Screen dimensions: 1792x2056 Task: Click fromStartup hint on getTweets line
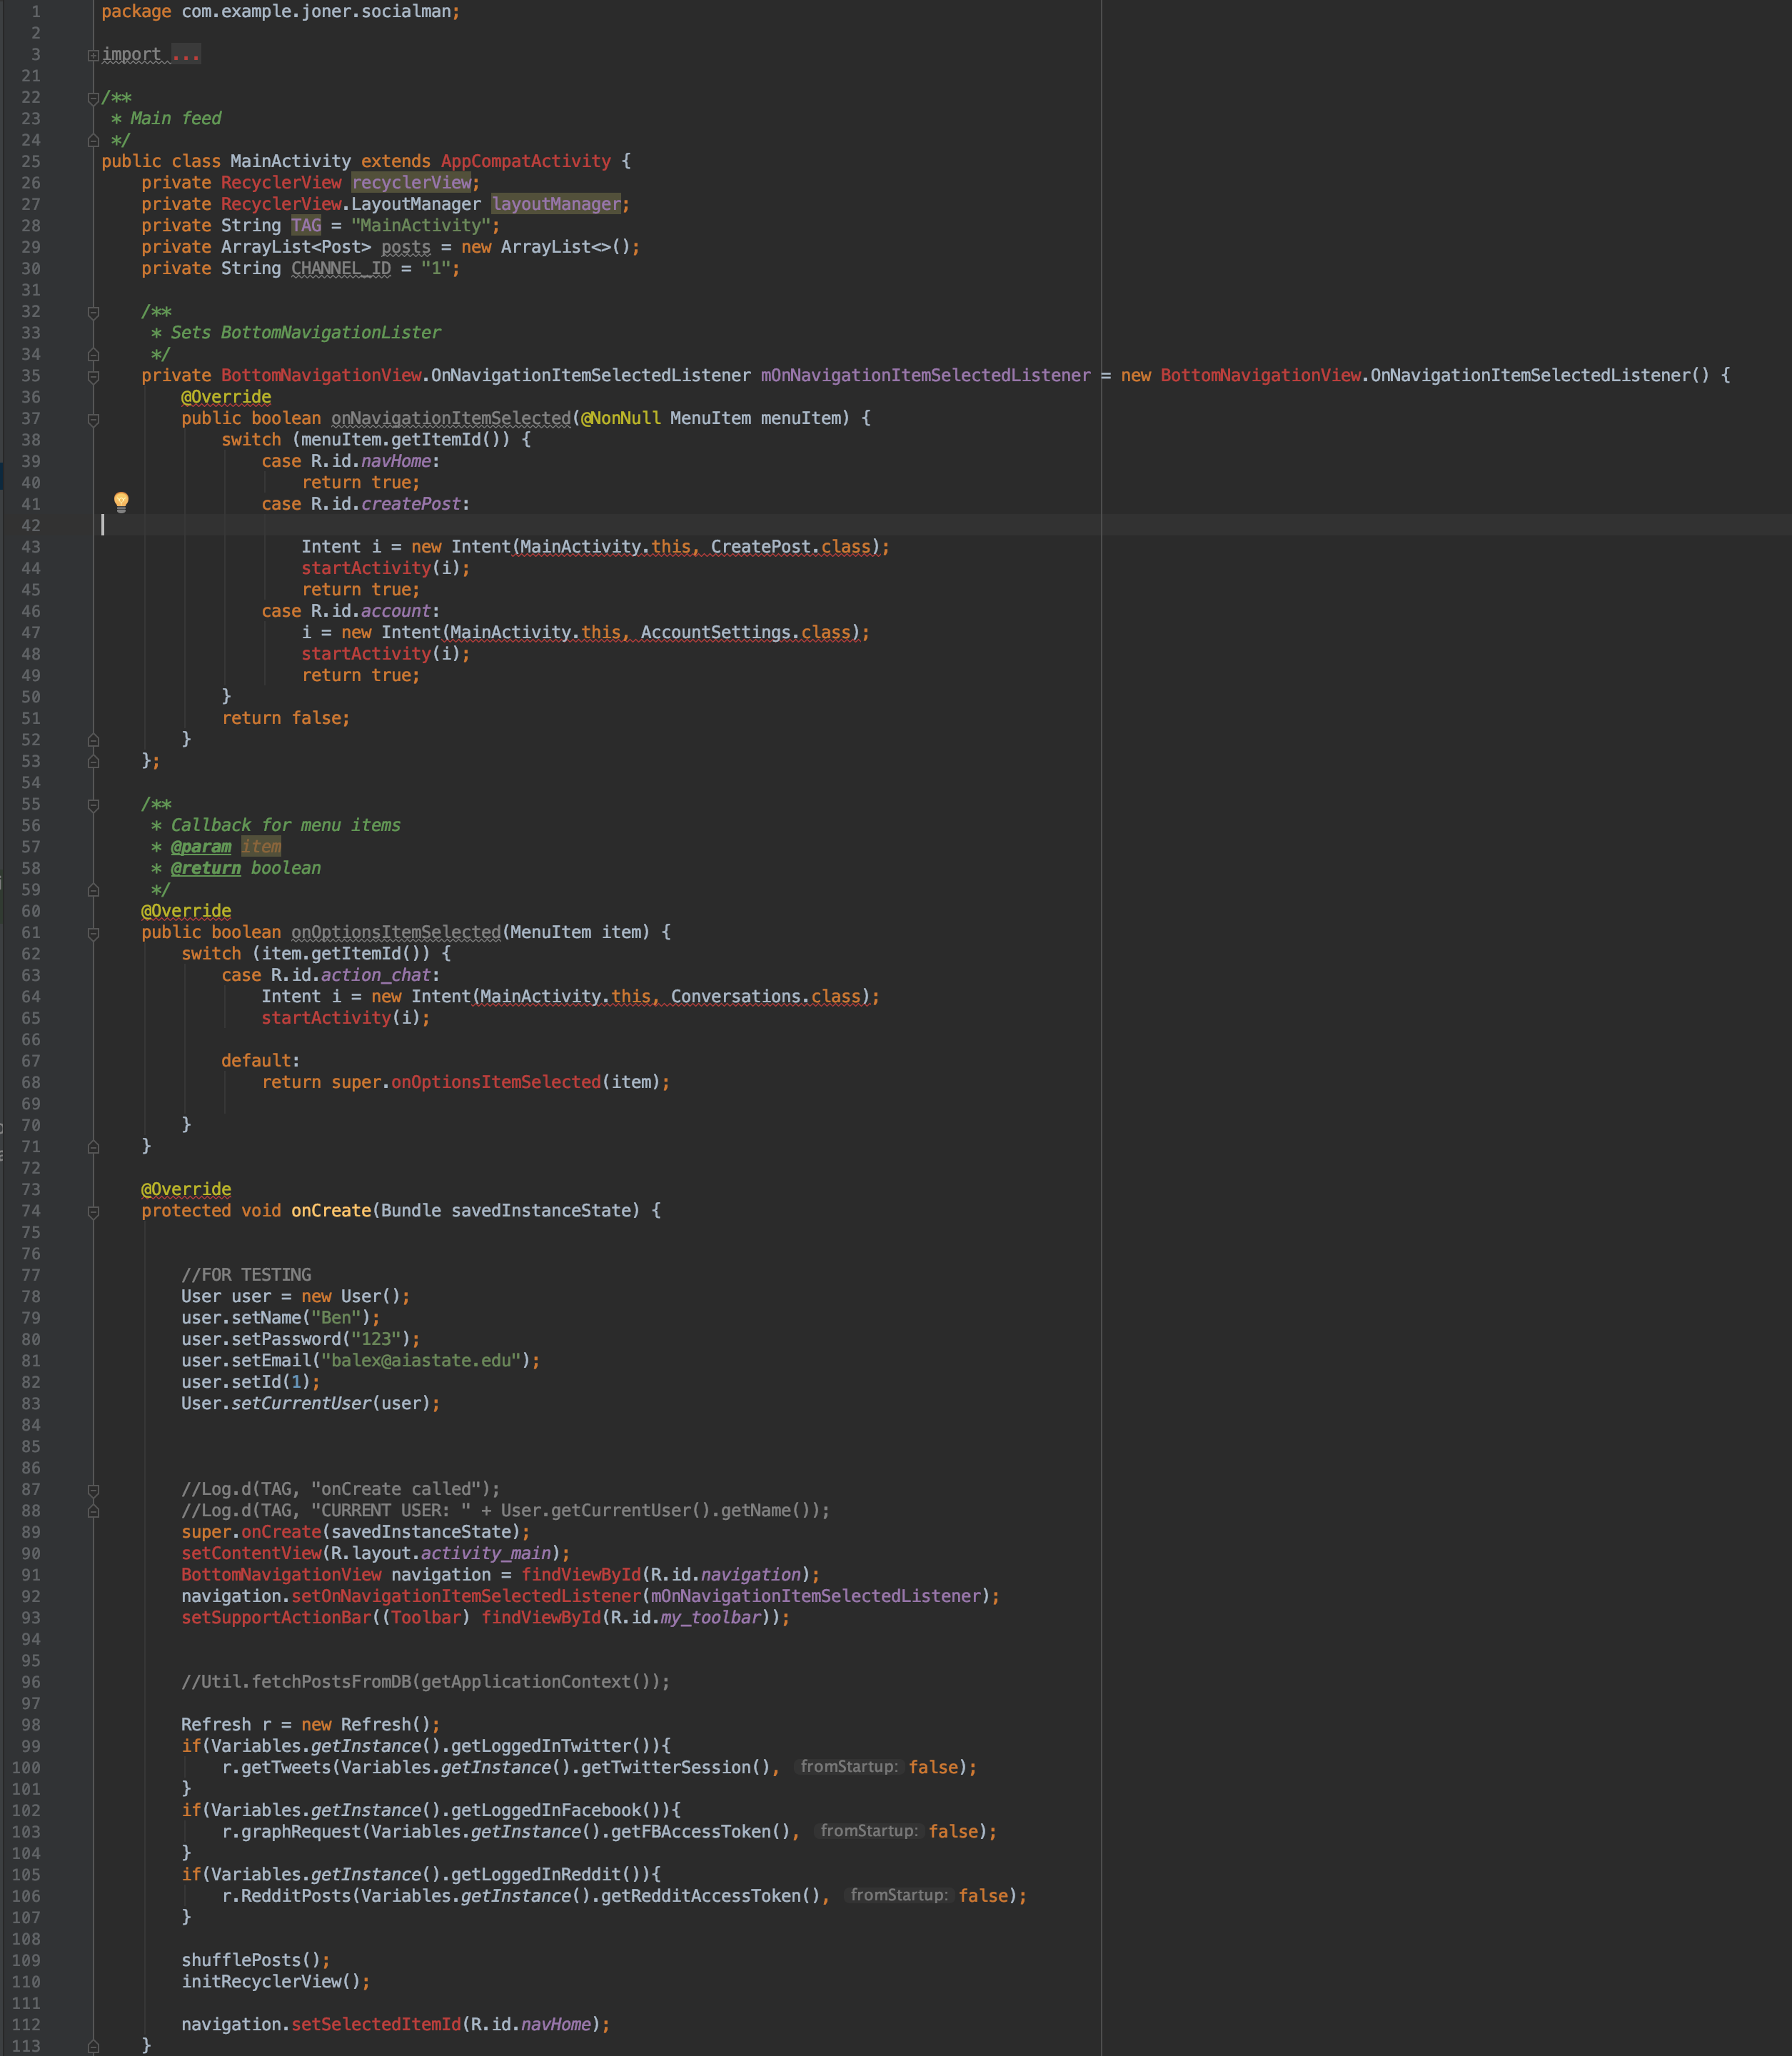(x=849, y=1767)
